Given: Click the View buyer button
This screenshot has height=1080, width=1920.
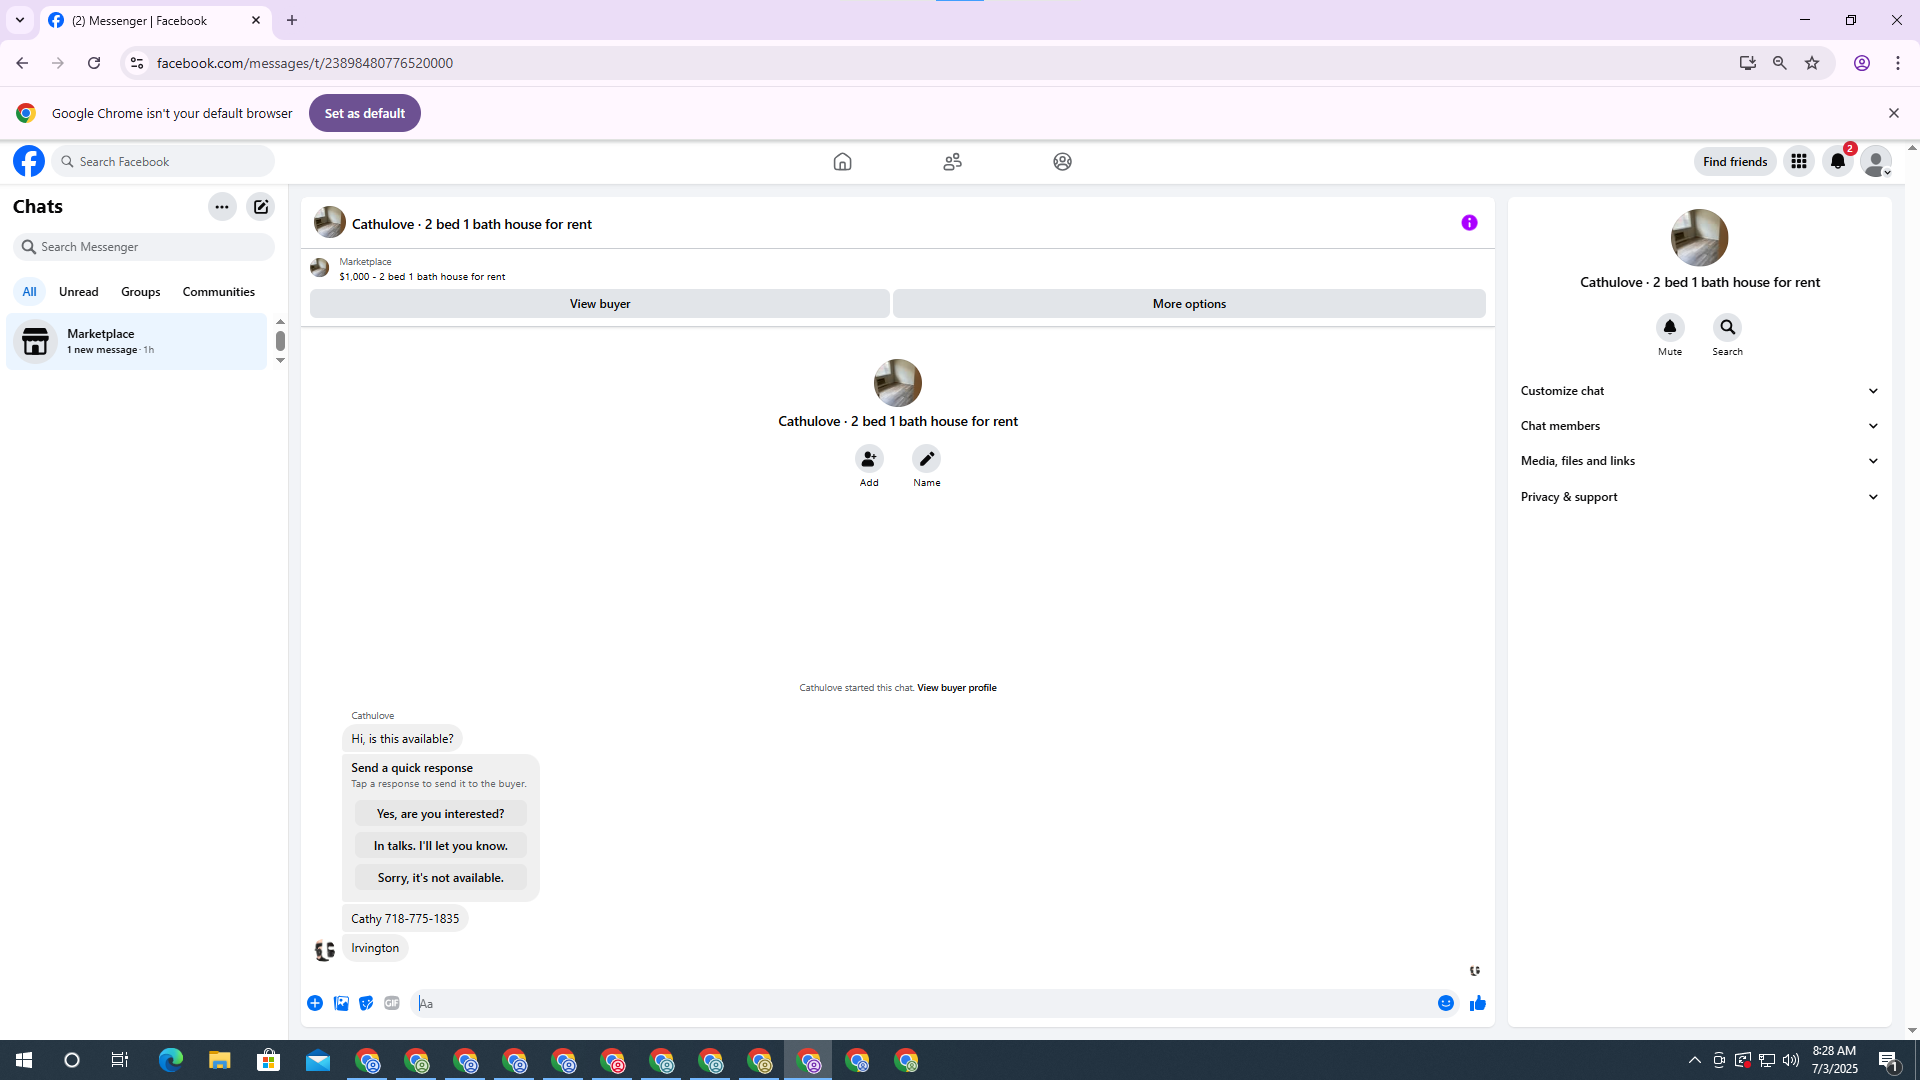Looking at the screenshot, I should tap(599, 304).
